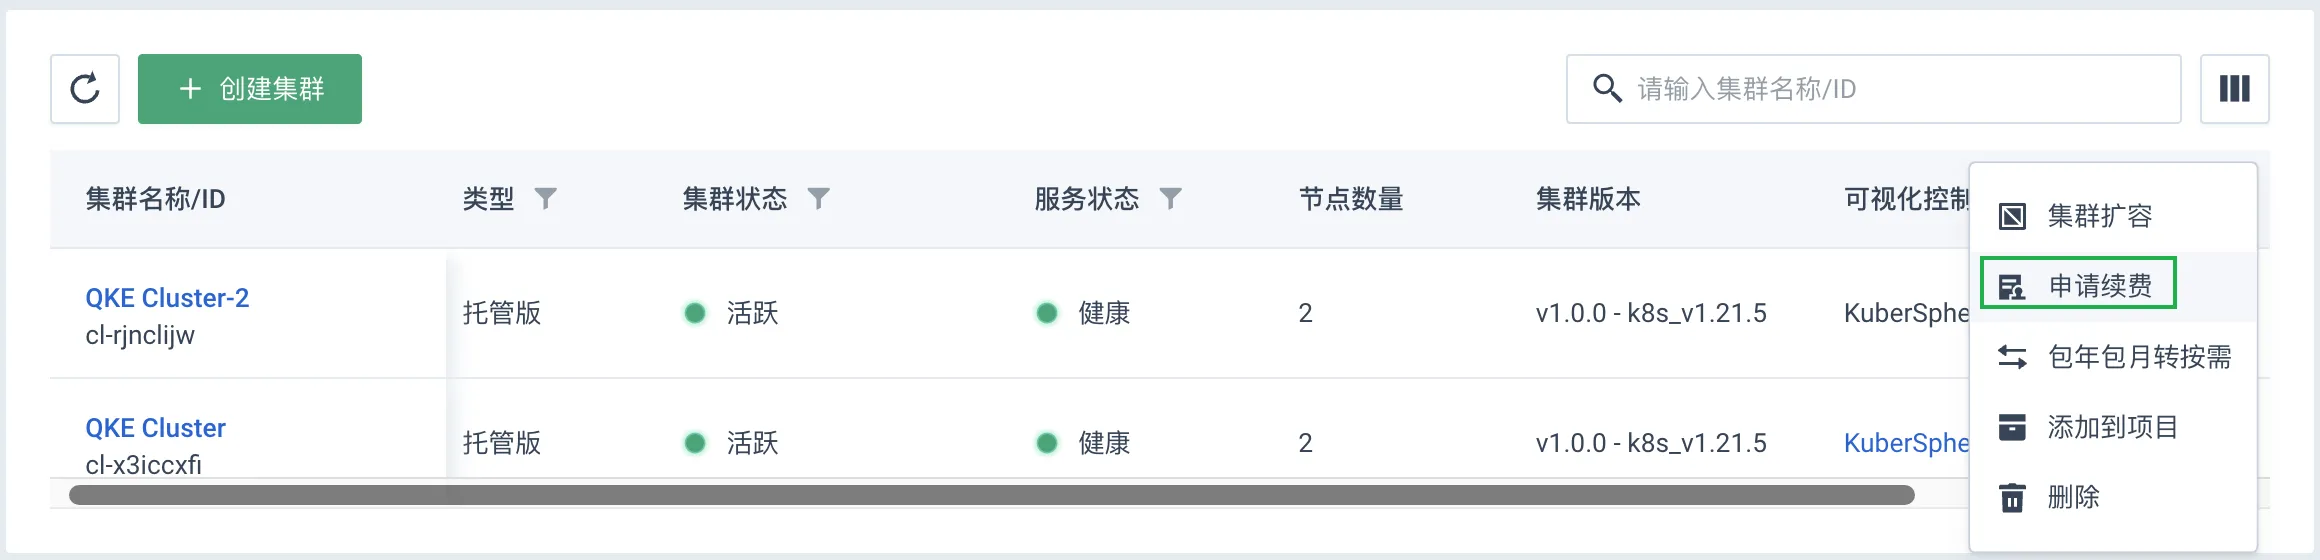The width and height of the screenshot is (2320, 560).
Task: Click the 添加到项目 archive box icon
Action: 2012,427
